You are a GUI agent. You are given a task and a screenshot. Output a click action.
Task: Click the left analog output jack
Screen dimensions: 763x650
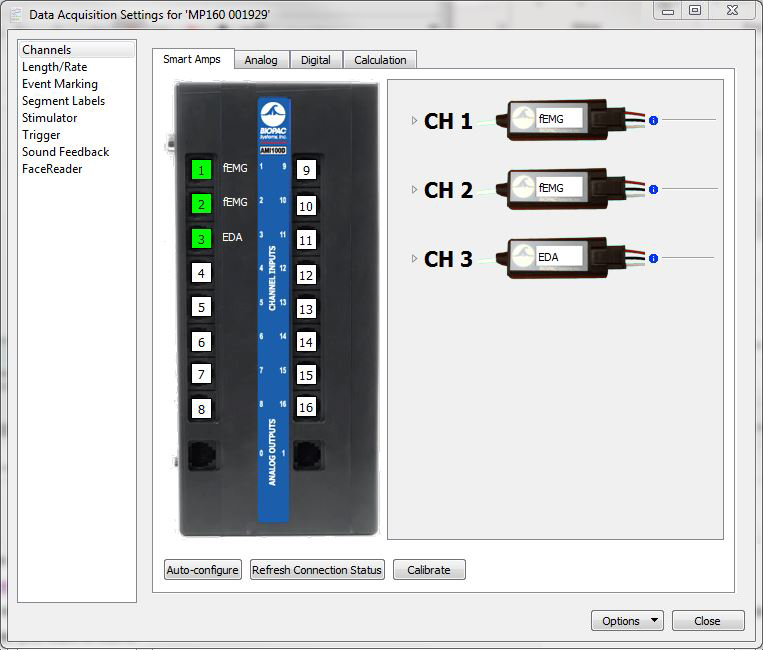point(201,456)
